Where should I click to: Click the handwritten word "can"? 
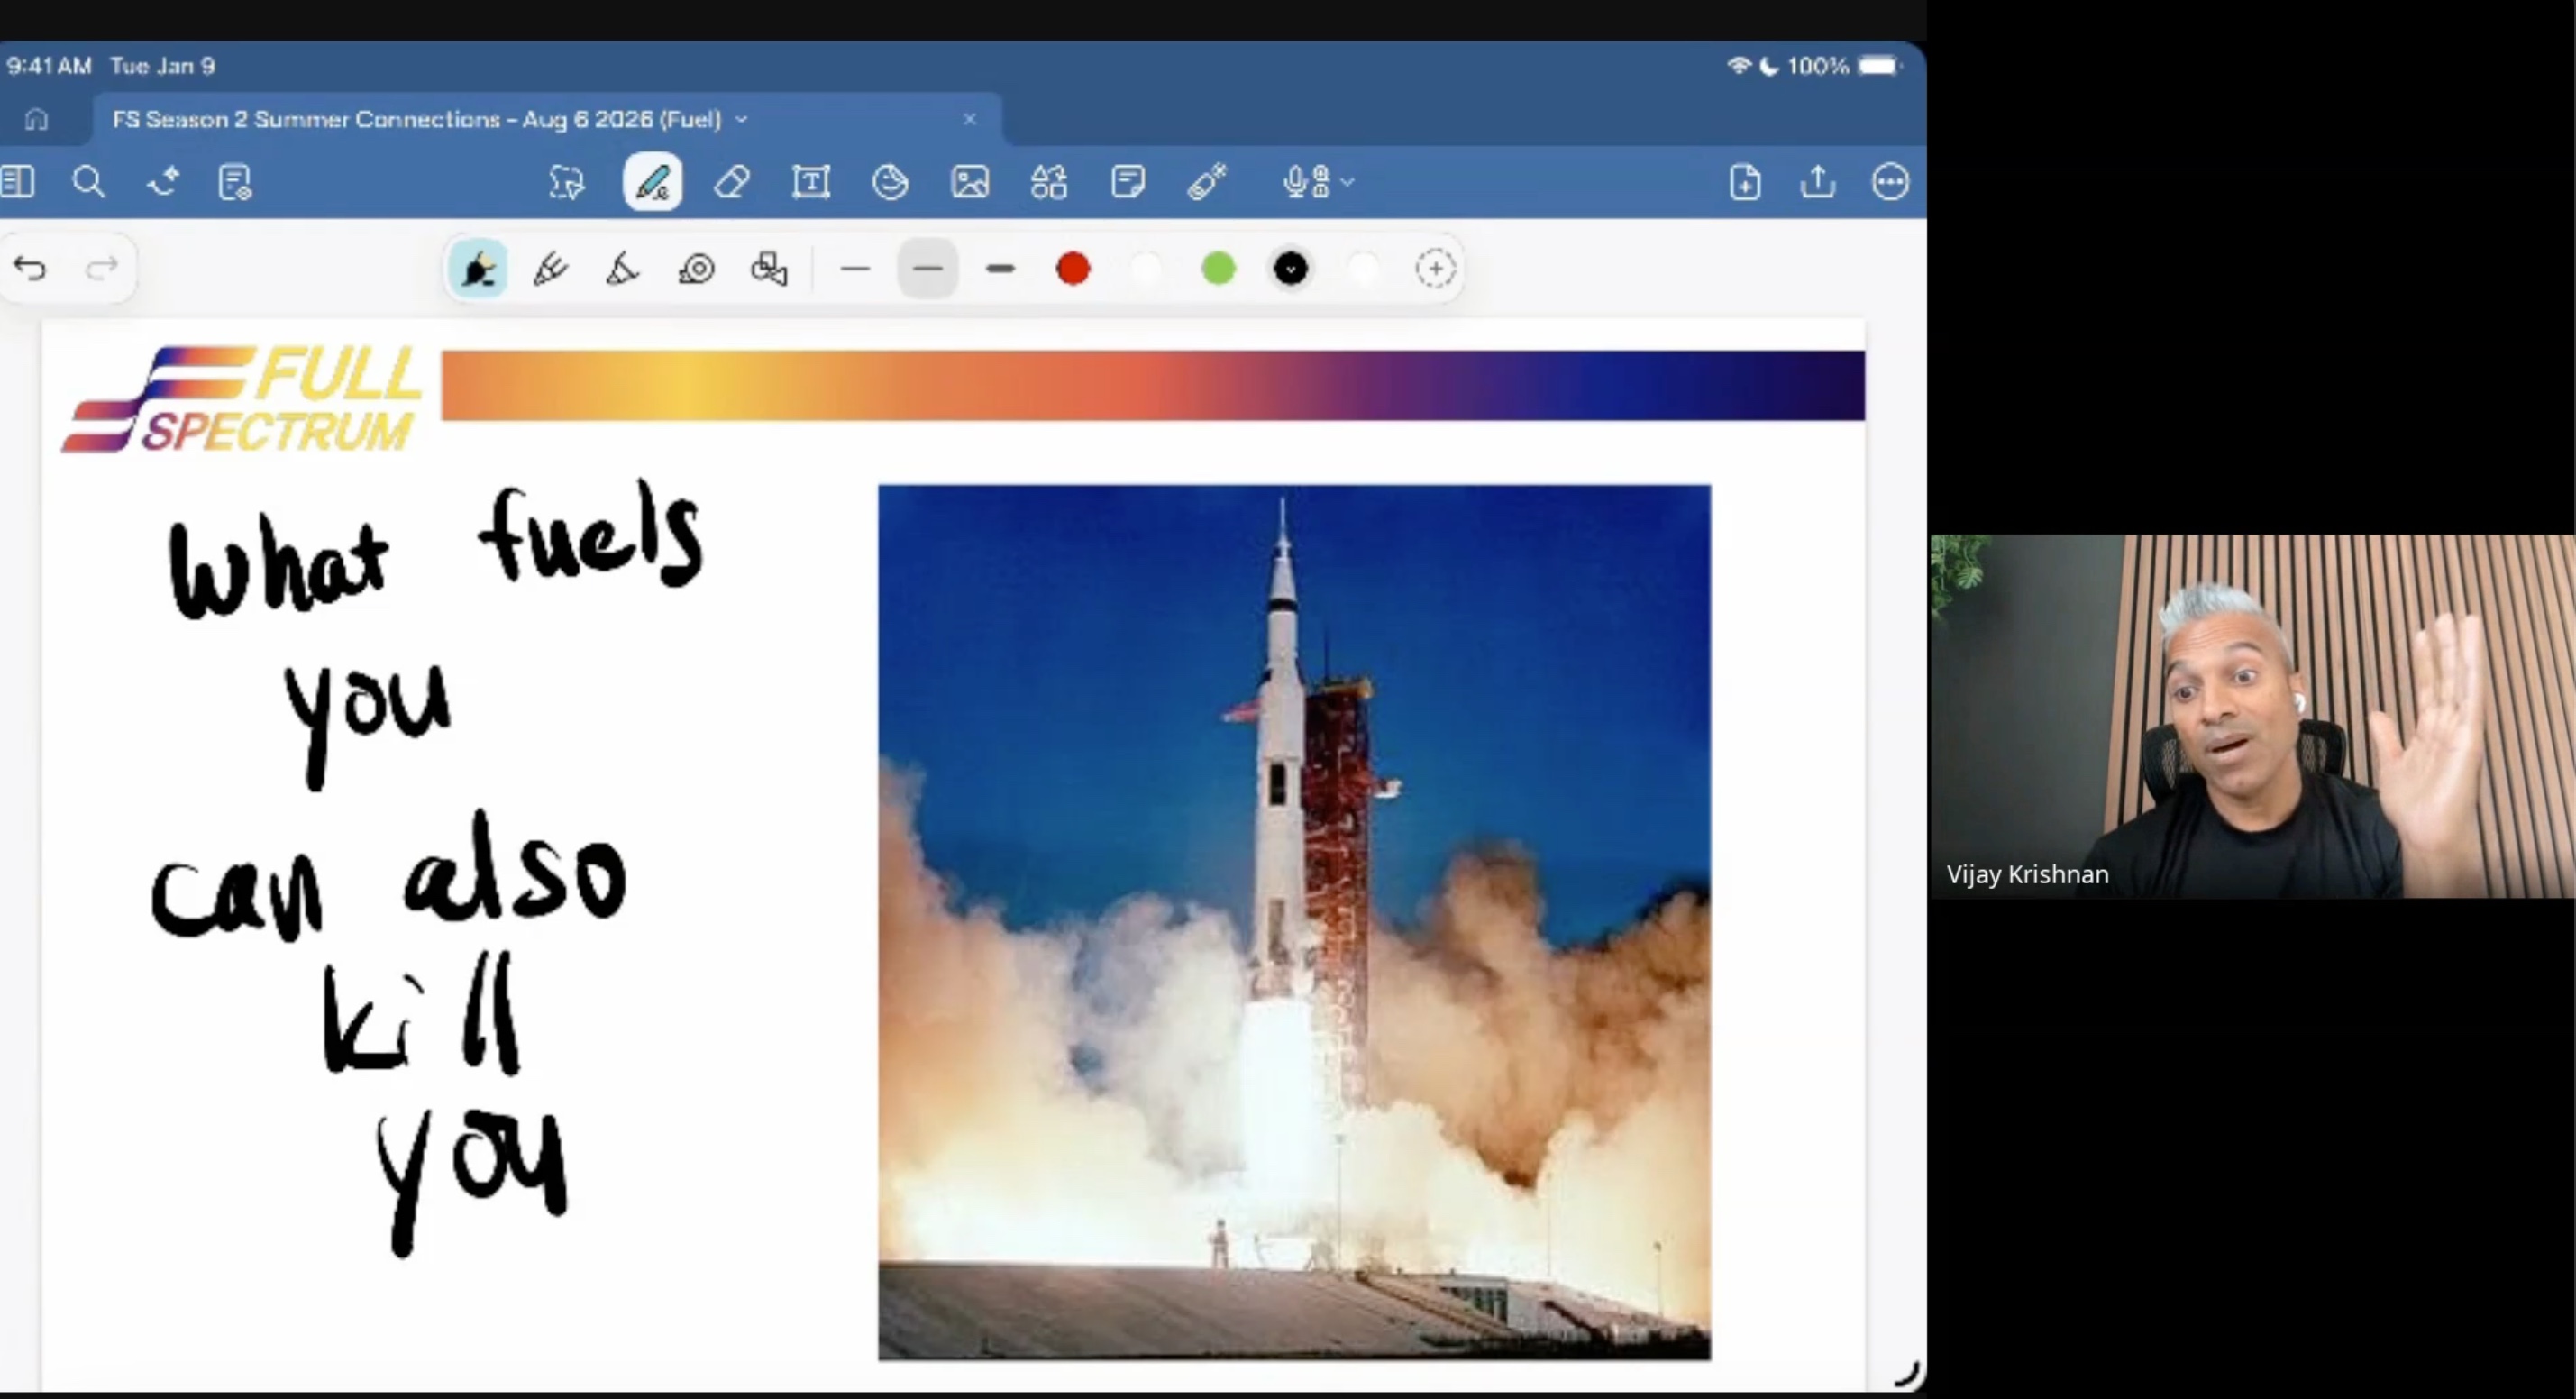tap(238, 896)
